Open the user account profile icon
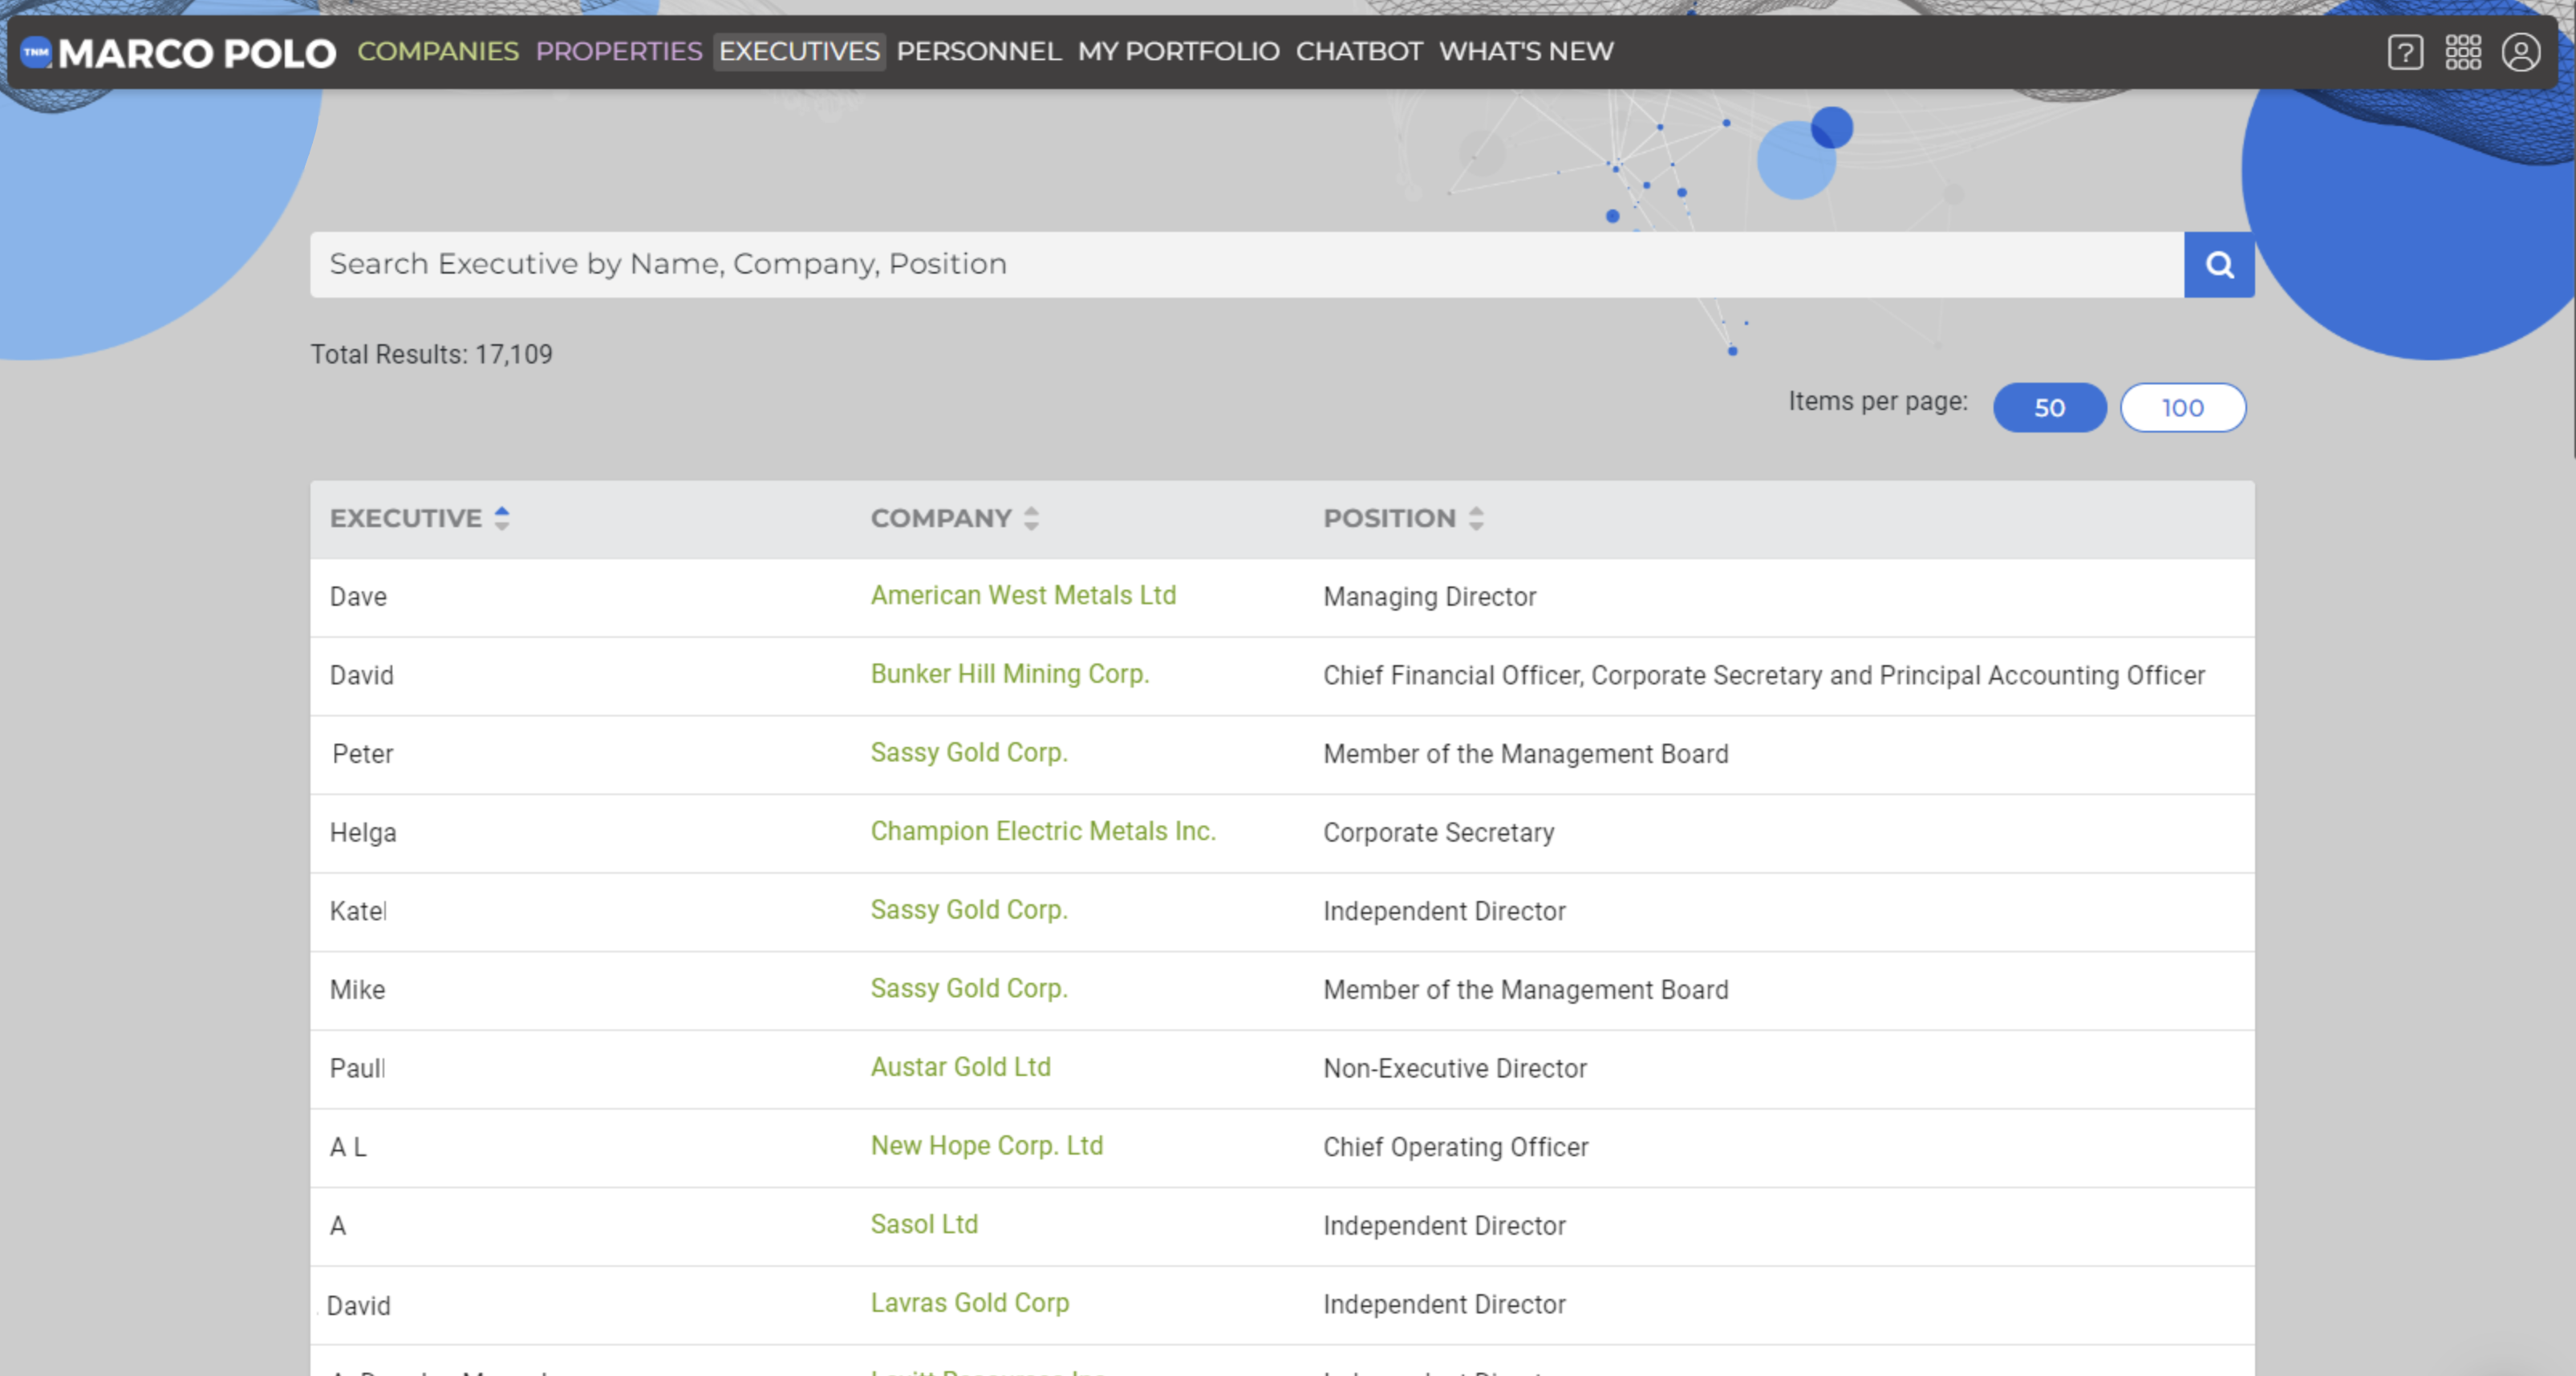2576x1376 pixels. [x=2521, y=52]
